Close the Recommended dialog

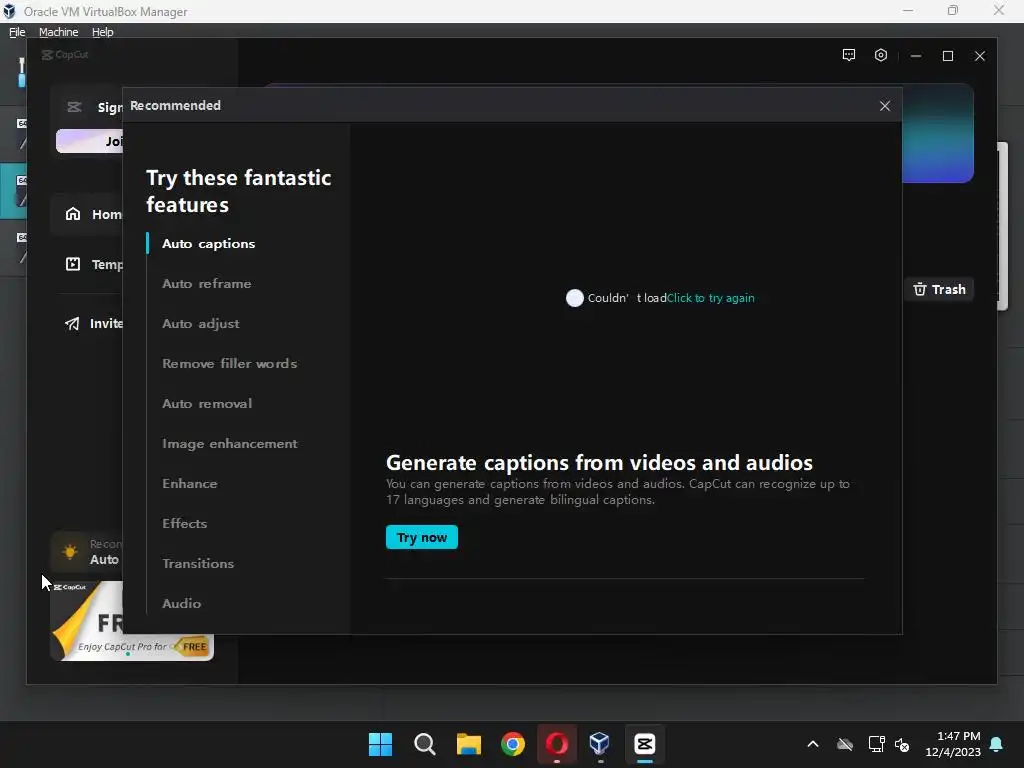pos(884,106)
